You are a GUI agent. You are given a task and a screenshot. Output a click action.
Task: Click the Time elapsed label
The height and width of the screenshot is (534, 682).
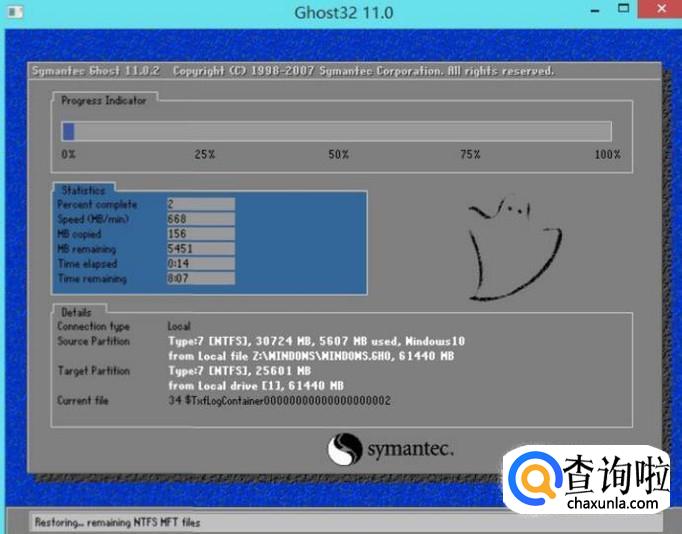[x=87, y=264]
